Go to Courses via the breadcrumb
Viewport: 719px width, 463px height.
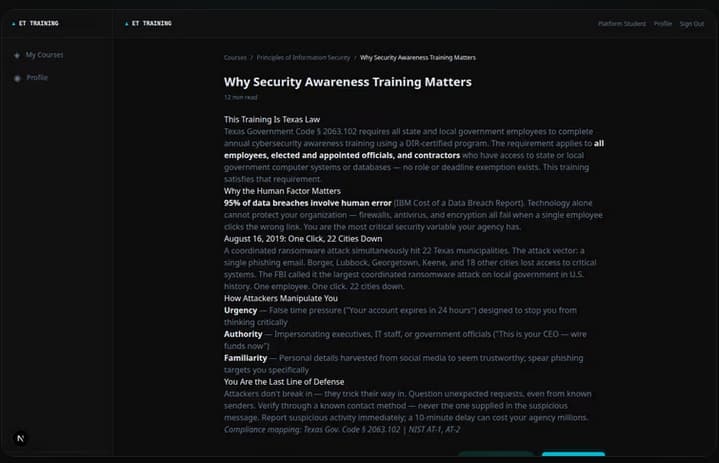pos(235,58)
